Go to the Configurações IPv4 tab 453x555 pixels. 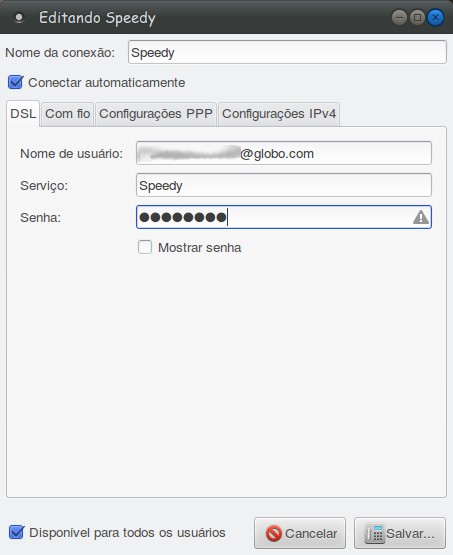click(x=279, y=114)
